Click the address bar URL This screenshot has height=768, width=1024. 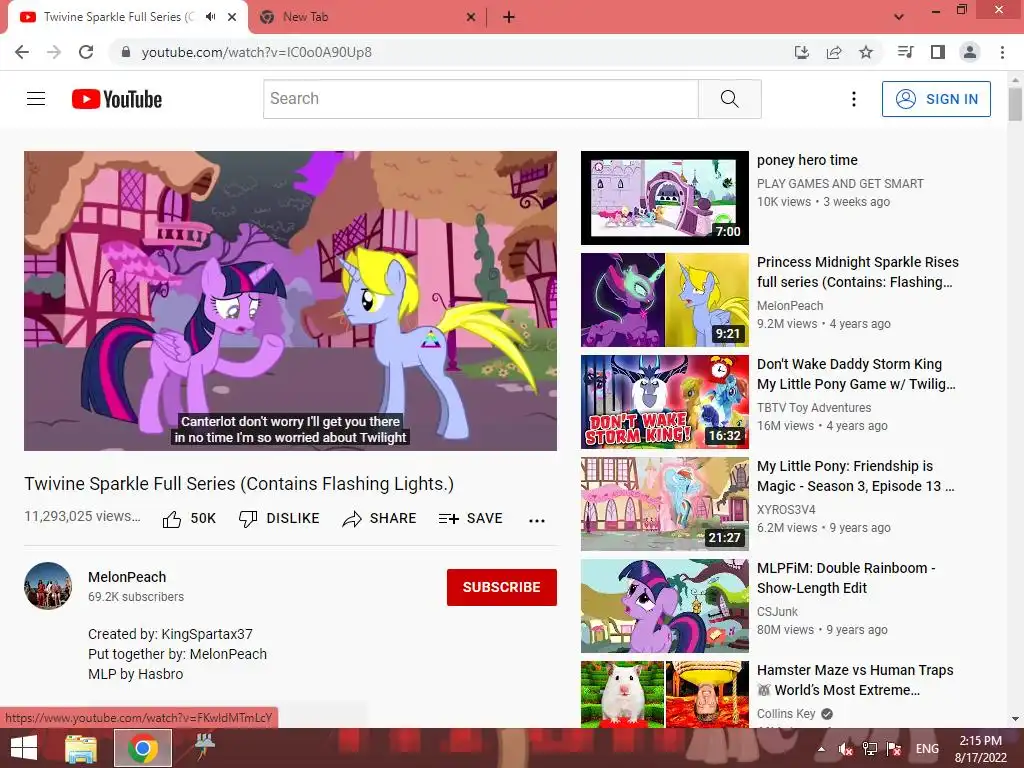pos(257,52)
